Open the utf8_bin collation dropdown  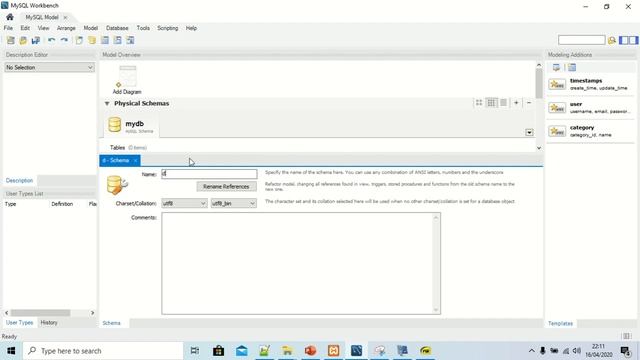pos(233,203)
